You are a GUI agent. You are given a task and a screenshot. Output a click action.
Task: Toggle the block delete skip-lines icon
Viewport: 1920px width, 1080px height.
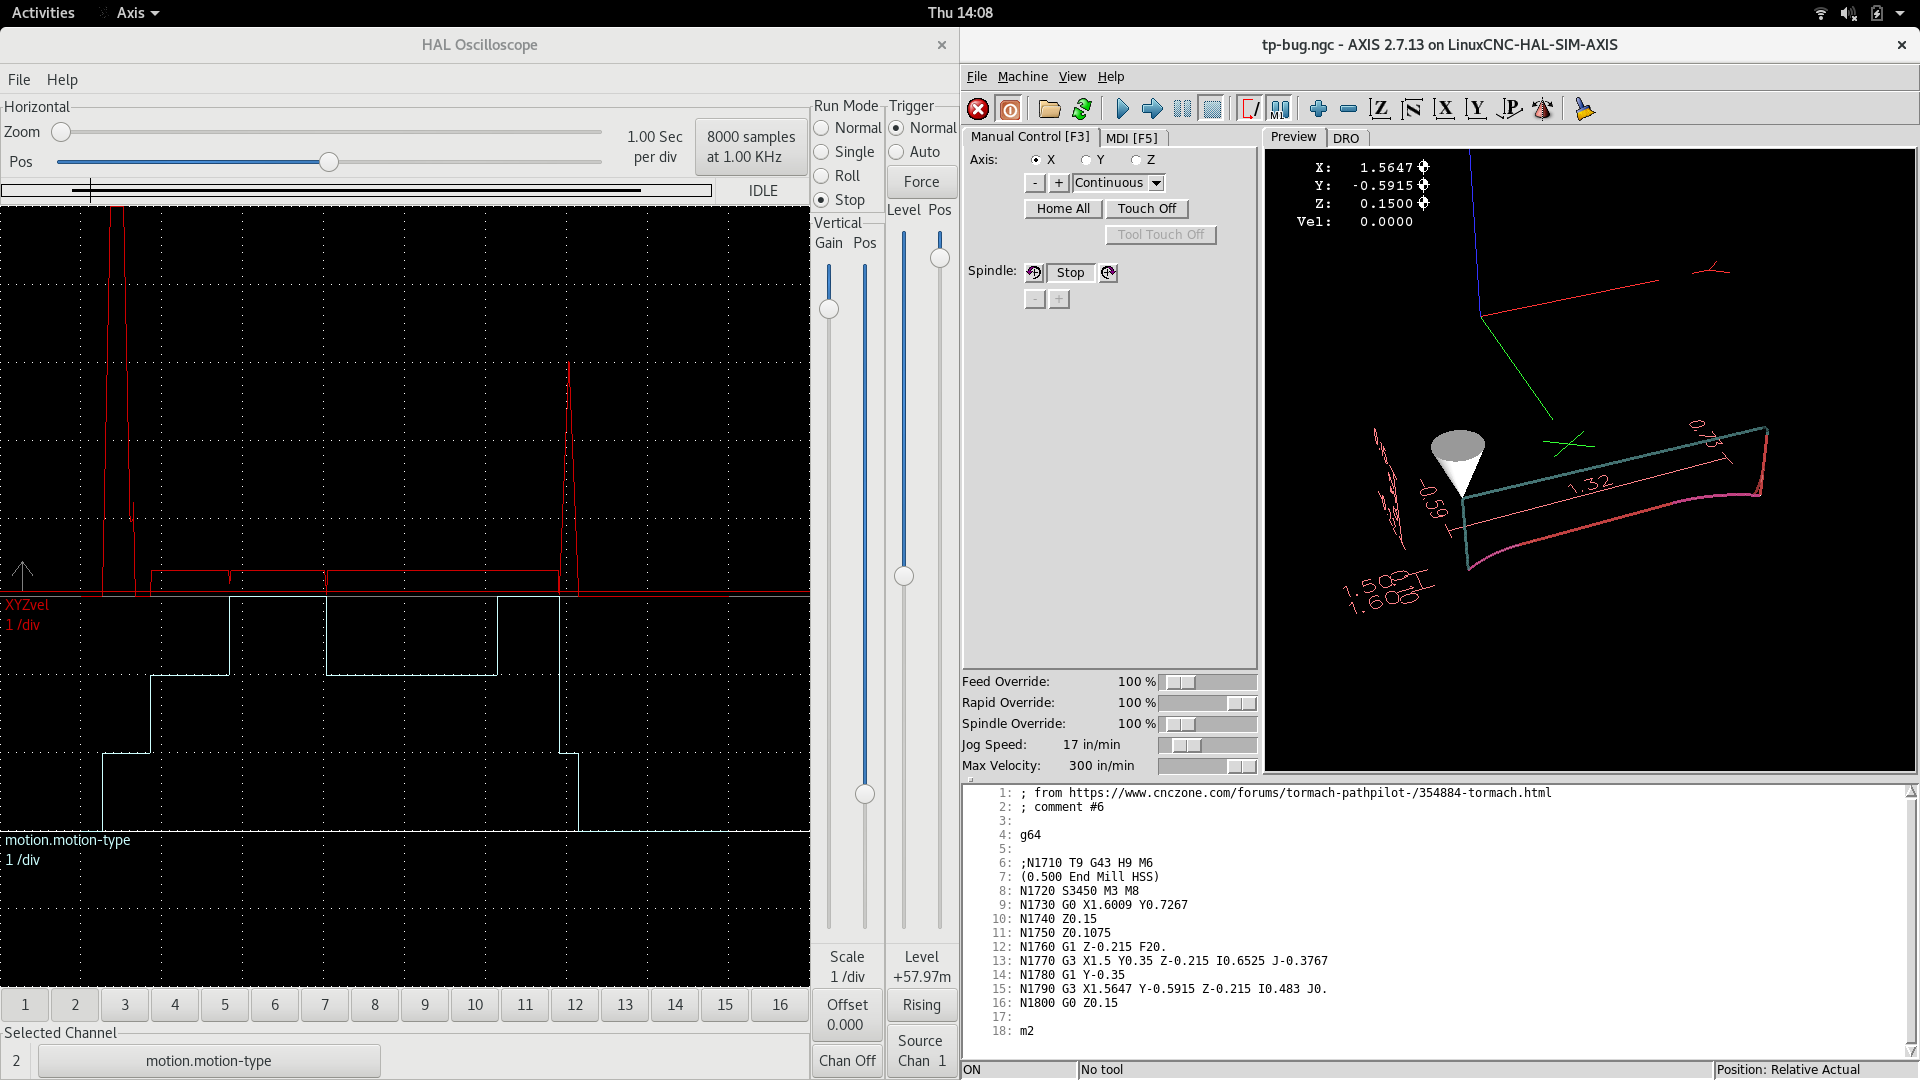click(1250, 109)
